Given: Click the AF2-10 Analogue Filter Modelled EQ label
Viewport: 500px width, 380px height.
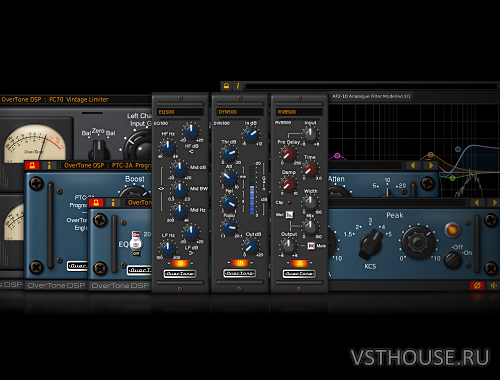Looking at the screenshot, I should [x=371, y=96].
